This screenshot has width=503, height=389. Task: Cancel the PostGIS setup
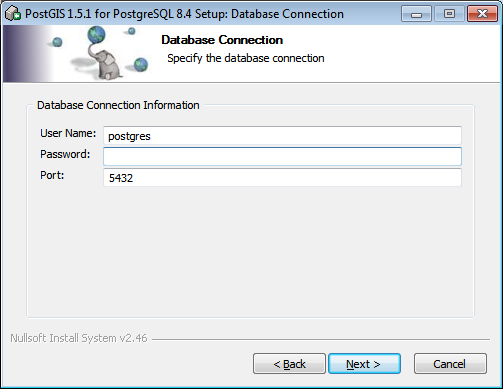[x=450, y=364]
